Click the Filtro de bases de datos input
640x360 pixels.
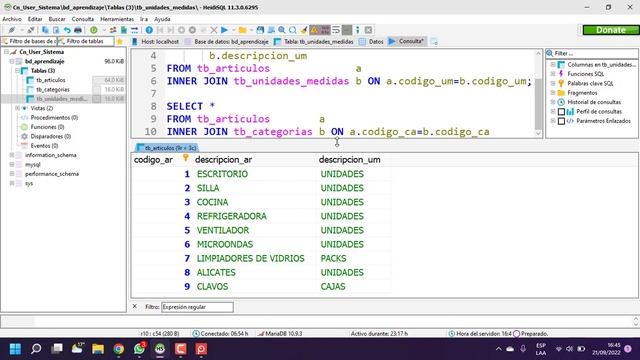pyautogui.click(x=29, y=41)
